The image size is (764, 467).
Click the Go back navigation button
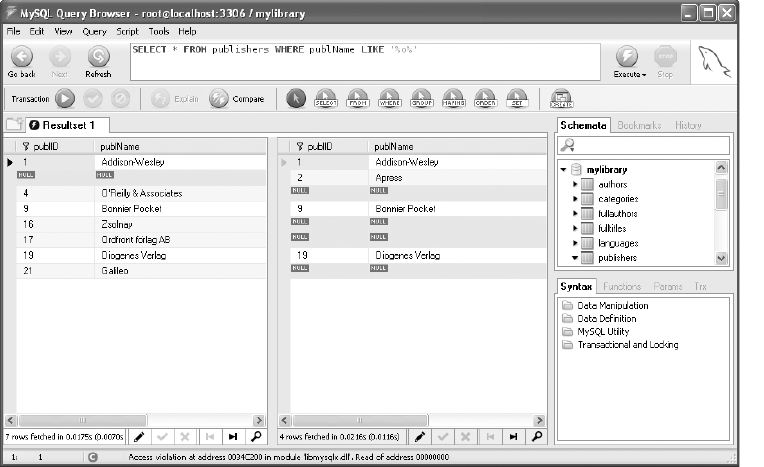(22, 61)
